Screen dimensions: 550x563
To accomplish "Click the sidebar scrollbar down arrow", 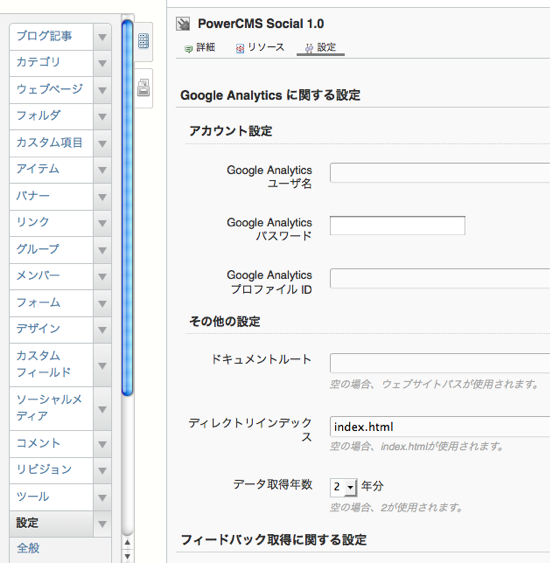I will tap(127, 557).
